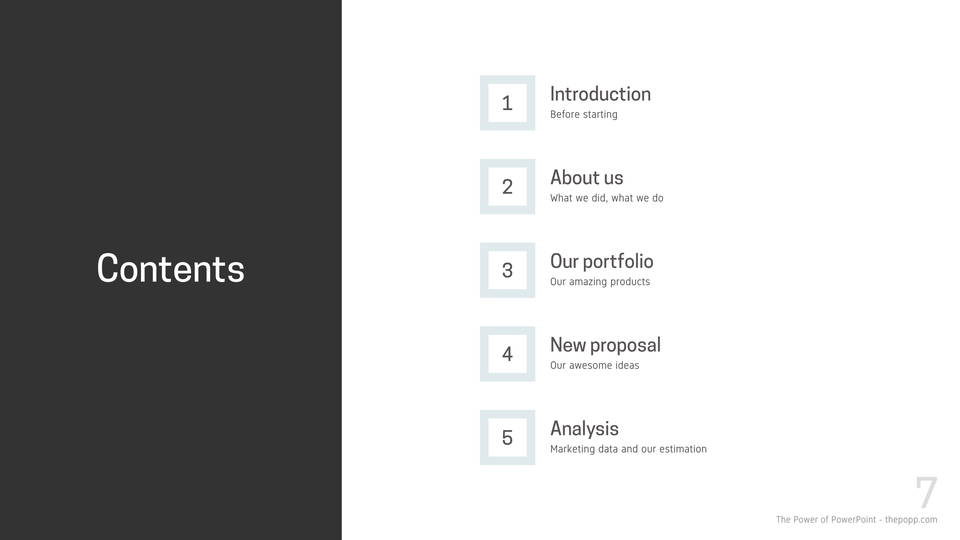Click the number 1 box icon
The image size is (960, 540).
click(507, 103)
